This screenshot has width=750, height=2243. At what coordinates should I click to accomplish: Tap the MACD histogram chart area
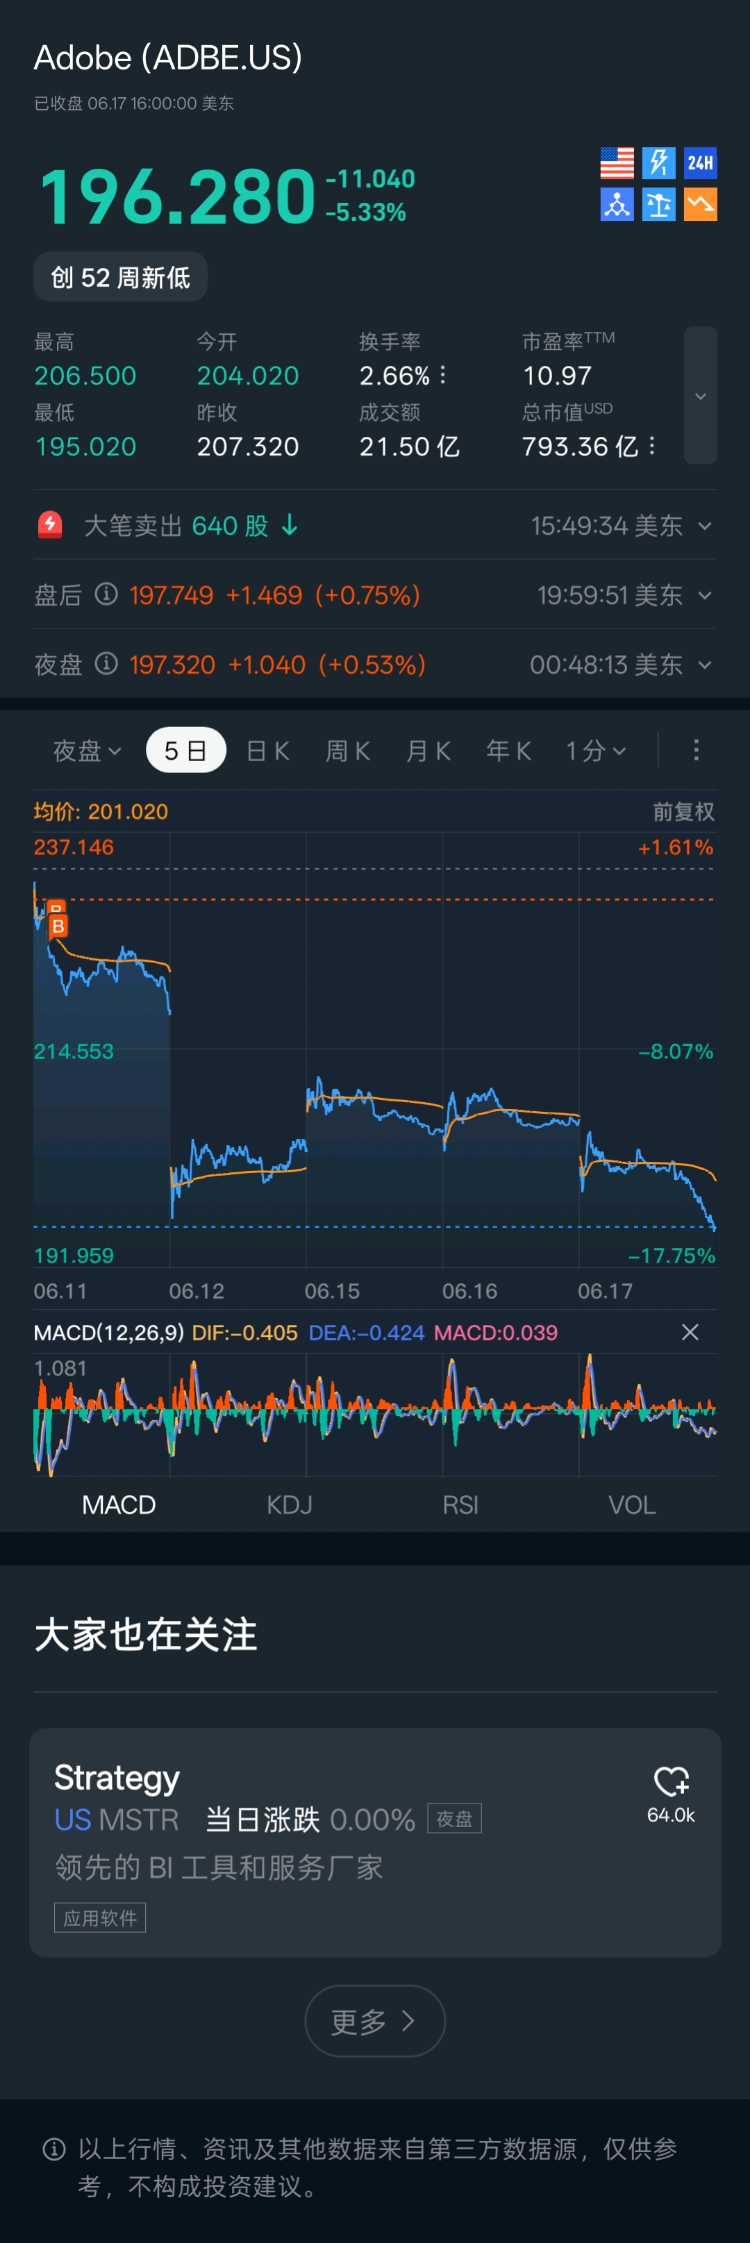coord(375,1415)
